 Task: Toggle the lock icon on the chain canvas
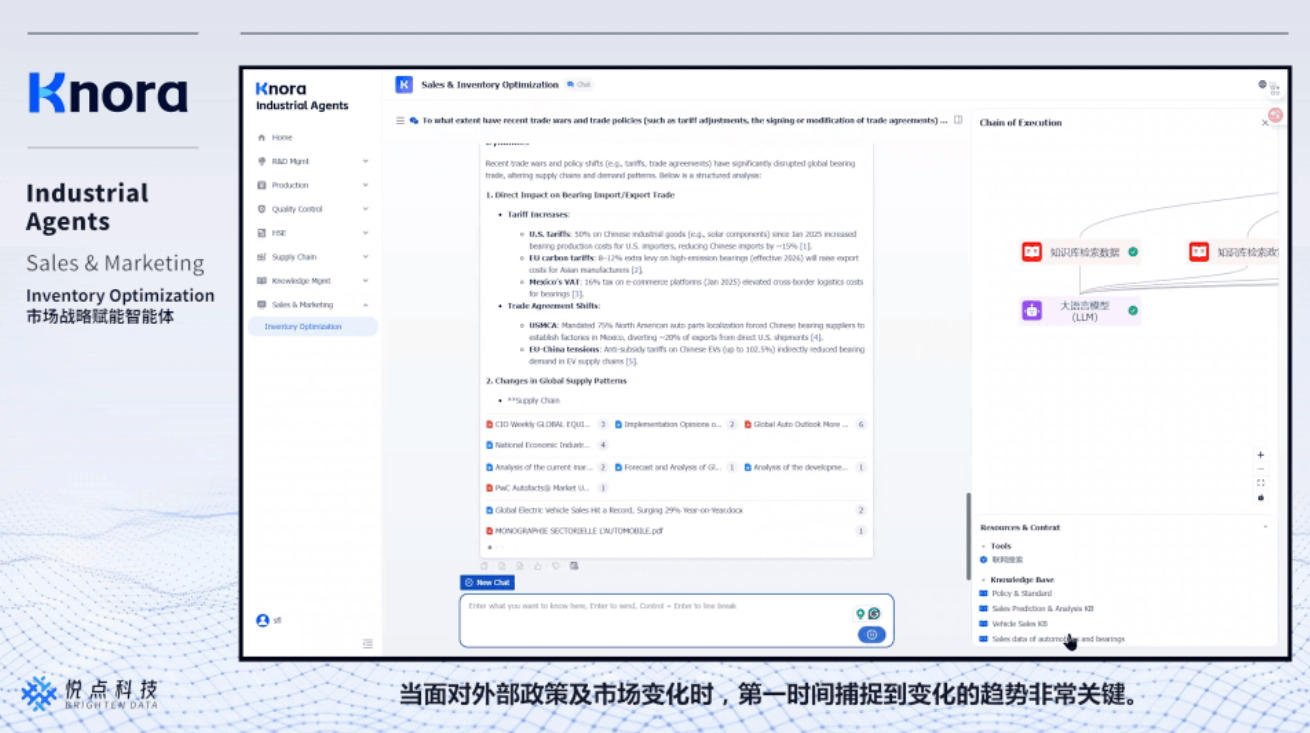click(x=1260, y=497)
